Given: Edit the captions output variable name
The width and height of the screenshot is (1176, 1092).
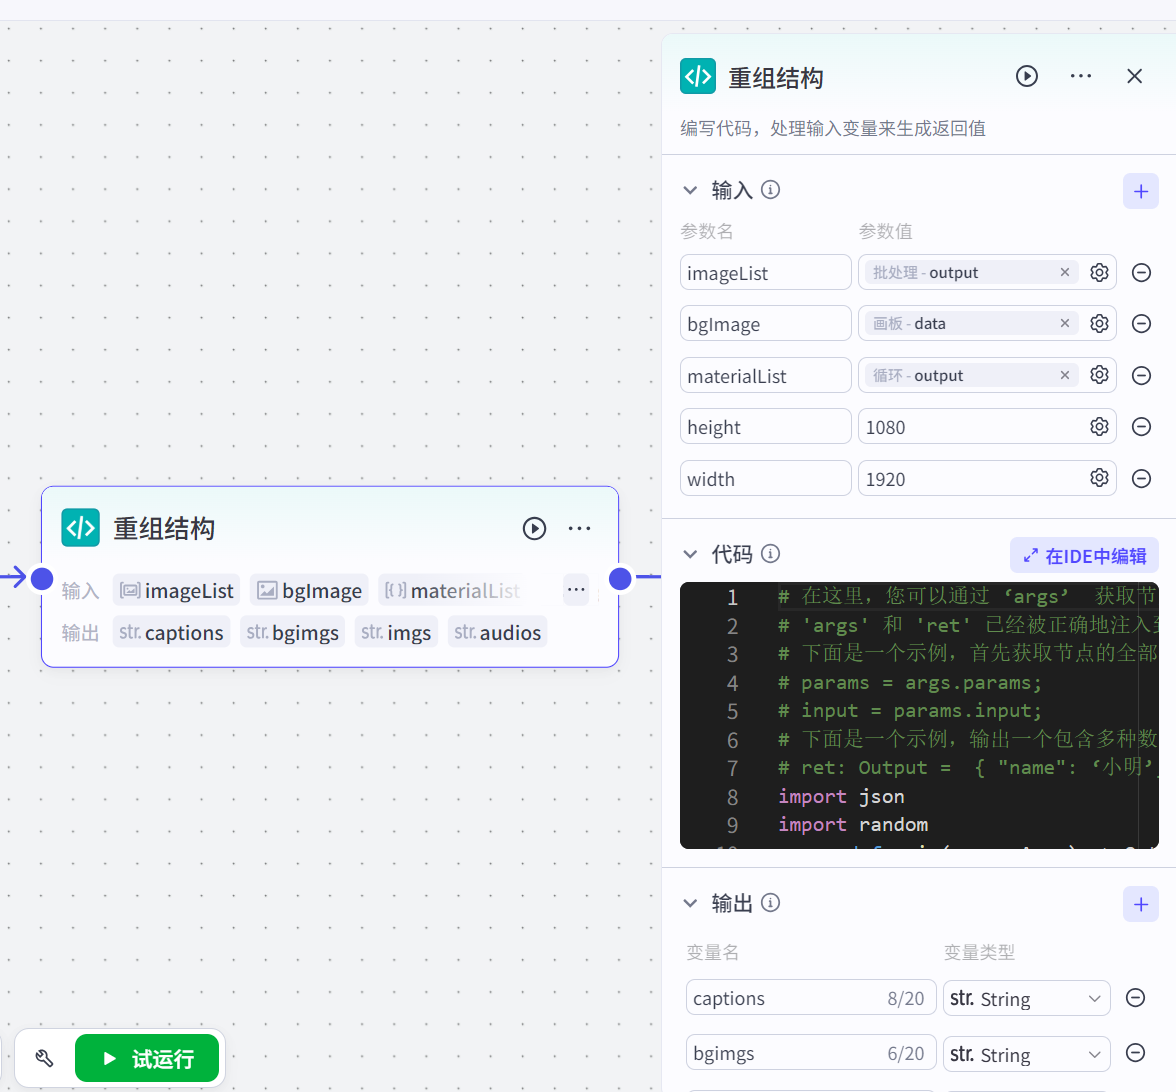Looking at the screenshot, I should [811, 998].
